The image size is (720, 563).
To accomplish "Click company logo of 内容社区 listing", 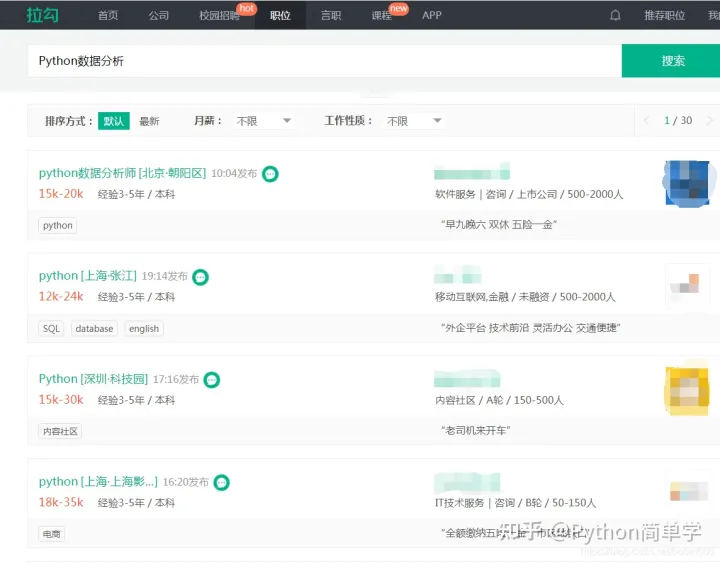I will (686, 390).
